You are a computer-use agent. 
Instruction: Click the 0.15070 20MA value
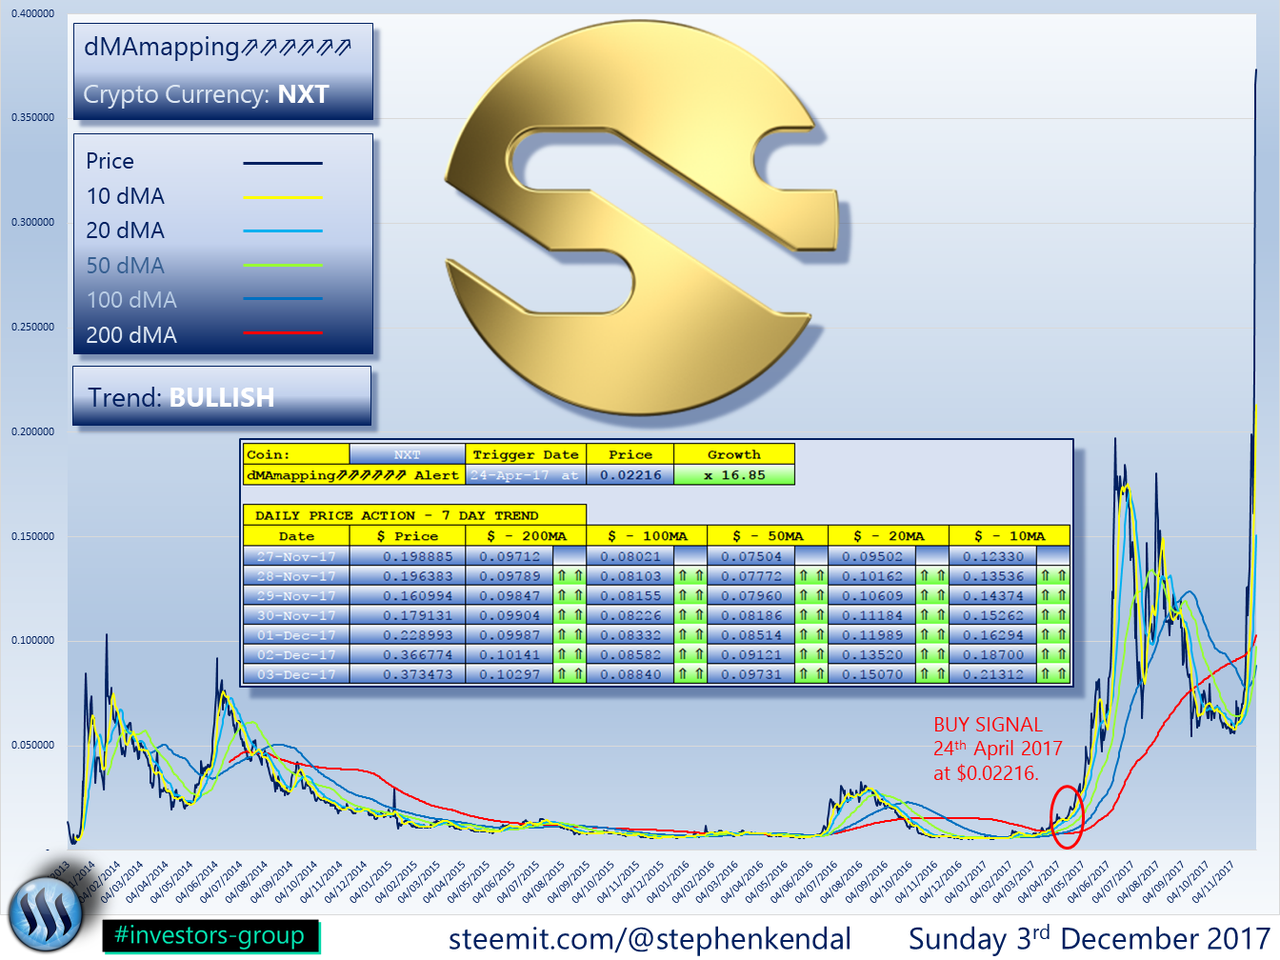click(x=873, y=675)
